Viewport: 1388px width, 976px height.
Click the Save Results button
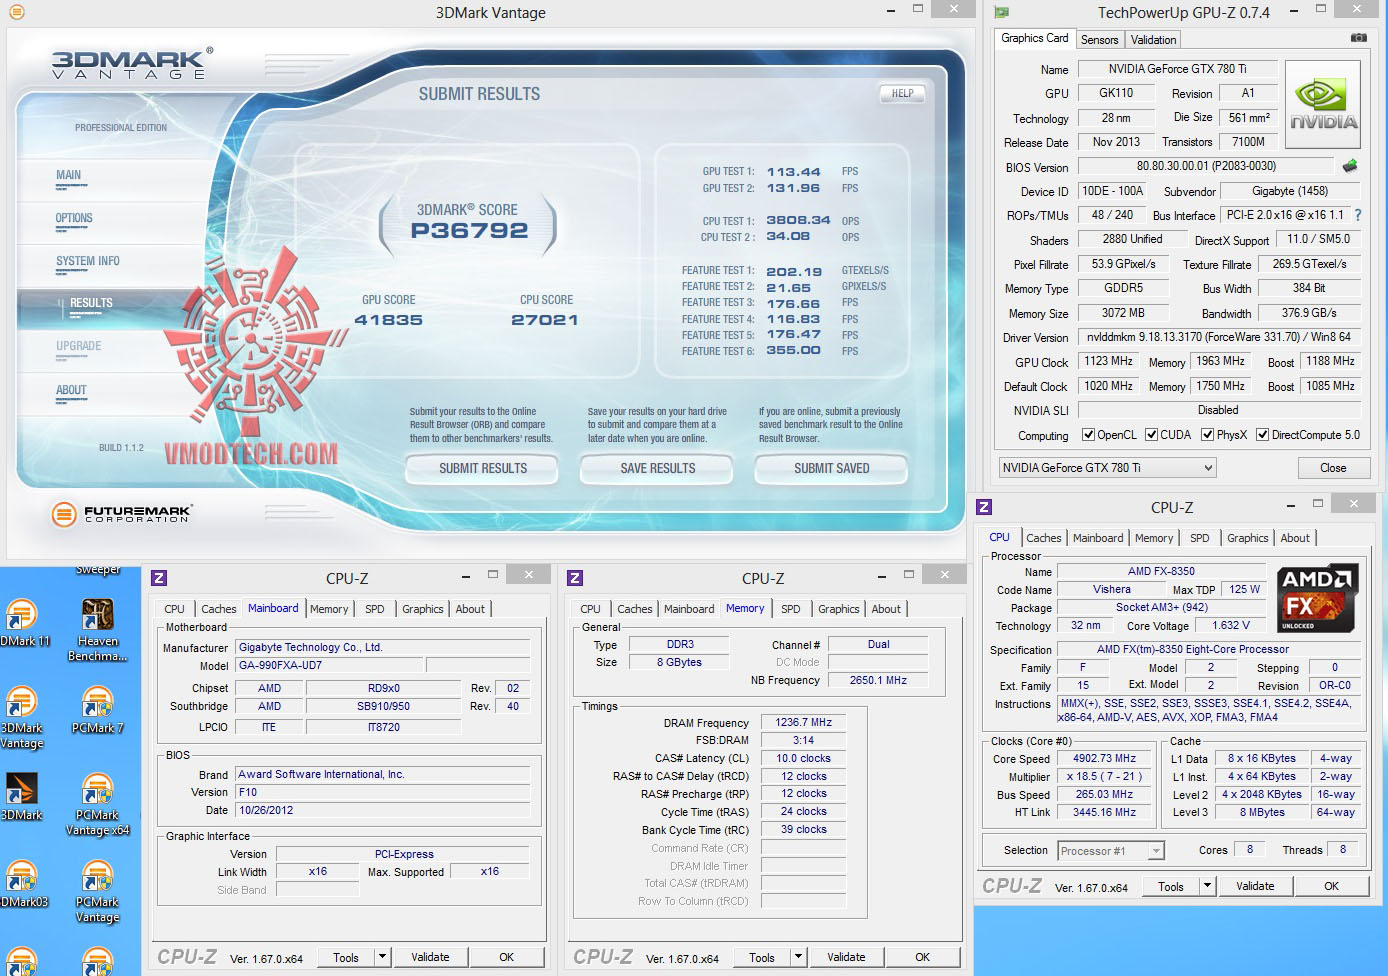point(658,468)
